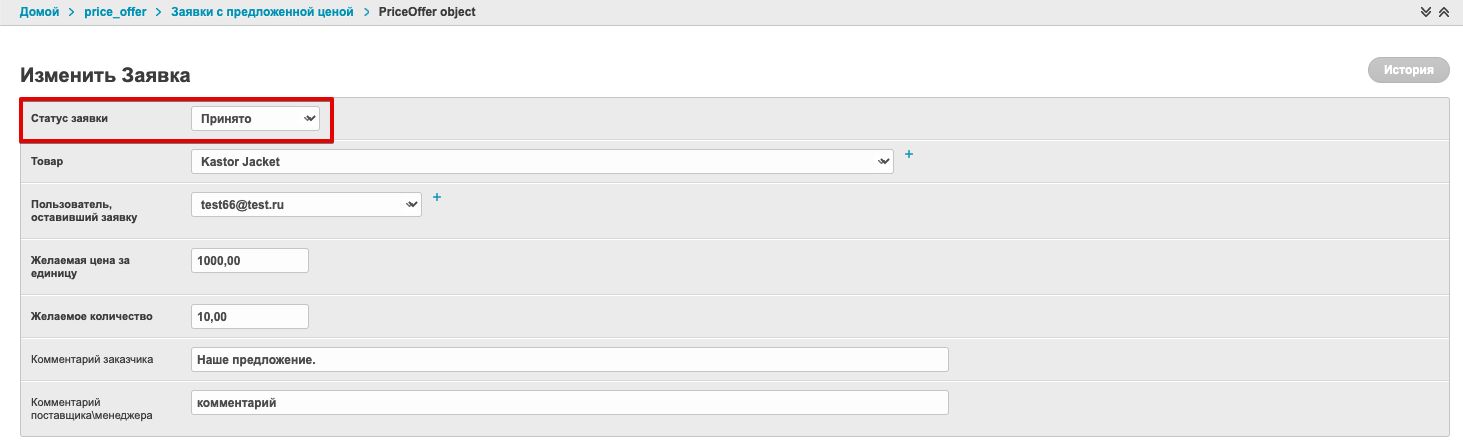The width and height of the screenshot is (1463, 447).
Task: Click the Статус заявки label
Action: (69, 118)
